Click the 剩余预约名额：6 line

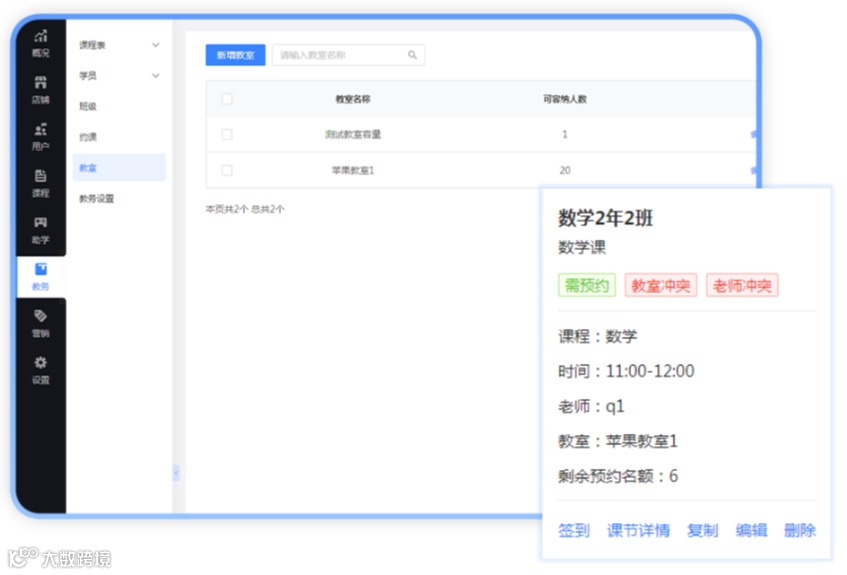click(618, 476)
